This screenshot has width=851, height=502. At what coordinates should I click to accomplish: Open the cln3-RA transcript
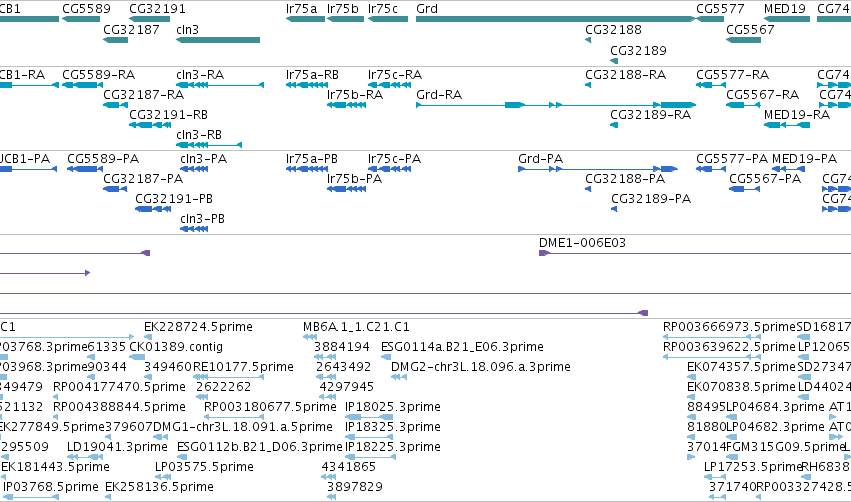point(220,85)
